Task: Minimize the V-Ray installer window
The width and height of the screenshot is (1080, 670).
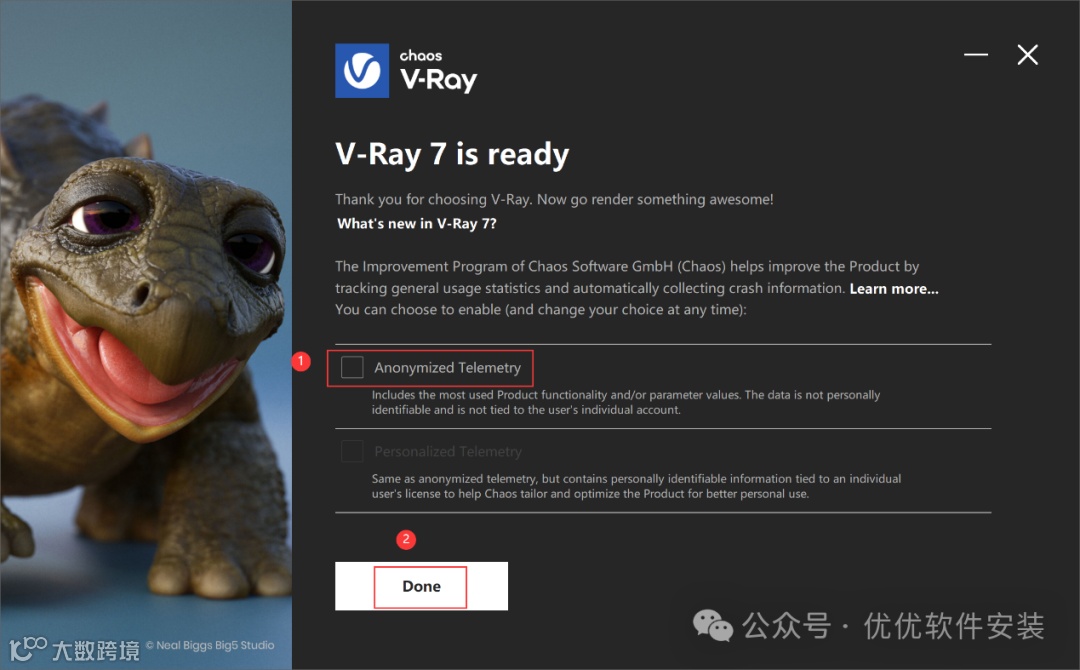Action: pos(975,54)
